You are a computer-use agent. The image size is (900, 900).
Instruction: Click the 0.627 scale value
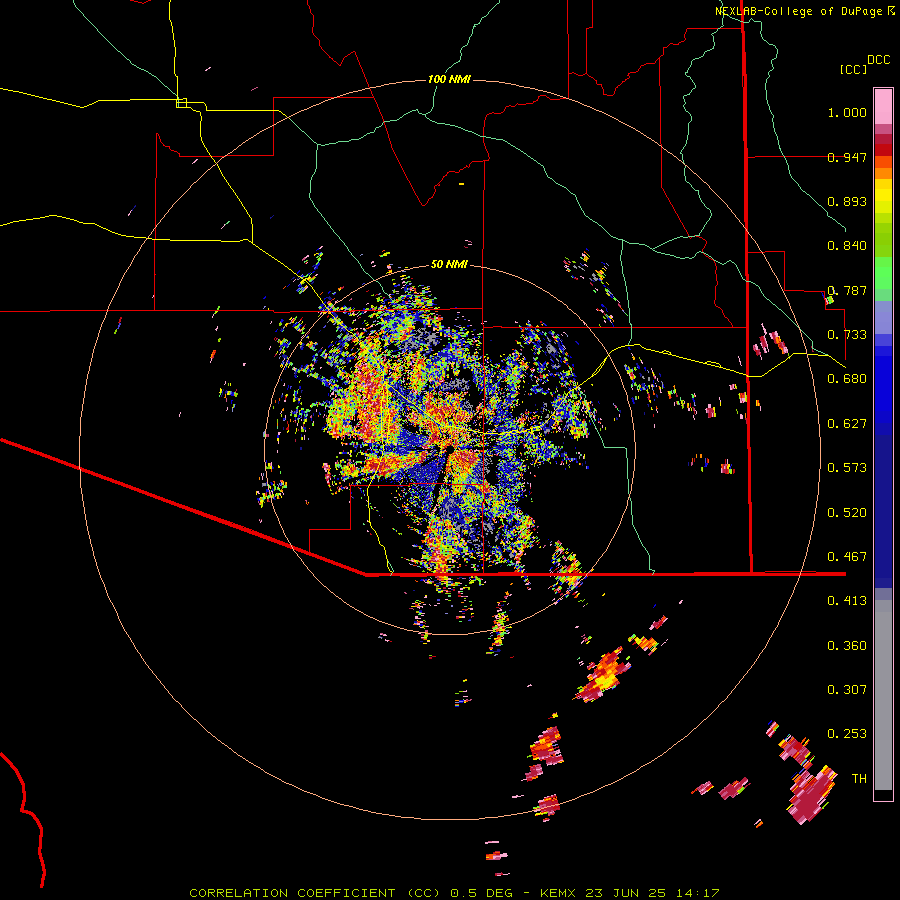[x=847, y=424]
